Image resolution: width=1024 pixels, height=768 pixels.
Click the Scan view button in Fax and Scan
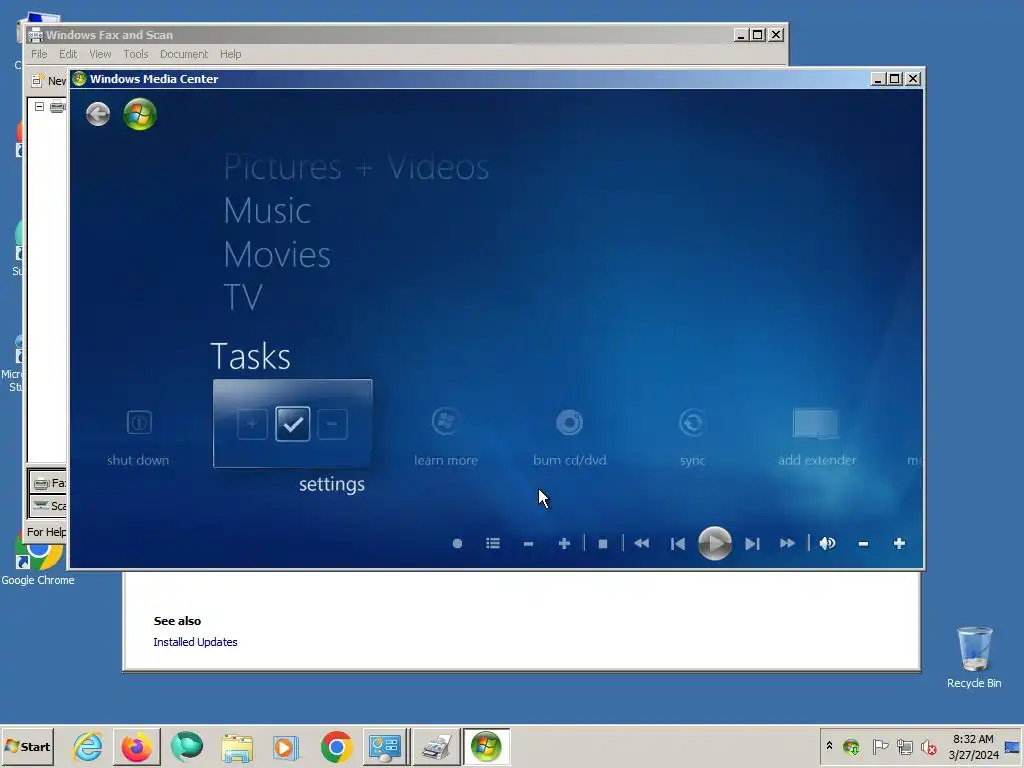pos(48,505)
